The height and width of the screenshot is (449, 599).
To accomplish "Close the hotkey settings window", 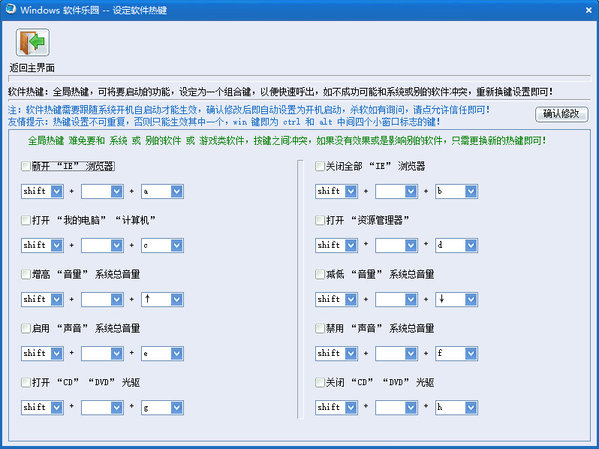I will click(x=589, y=10).
